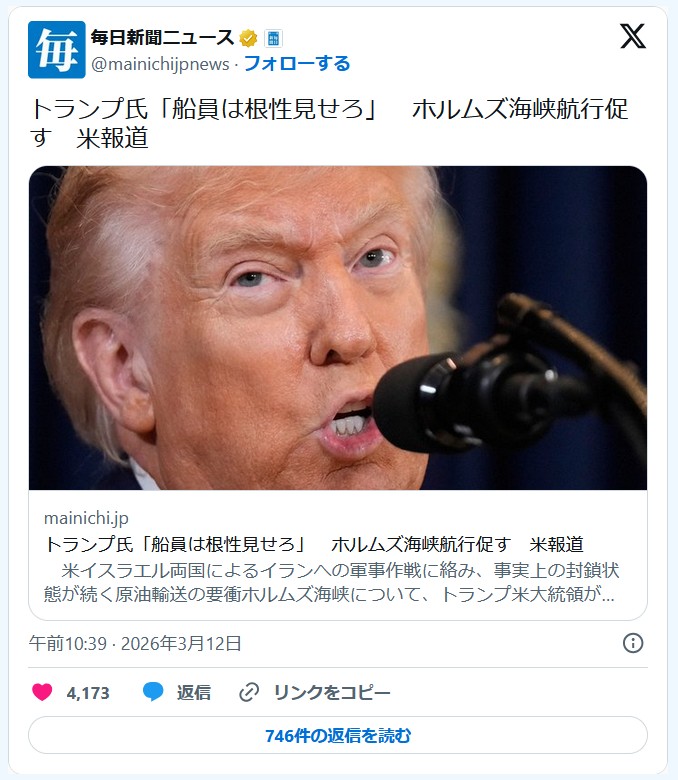678x780 pixels.
Task: Click the chain link copy icon
Action: click(x=249, y=692)
